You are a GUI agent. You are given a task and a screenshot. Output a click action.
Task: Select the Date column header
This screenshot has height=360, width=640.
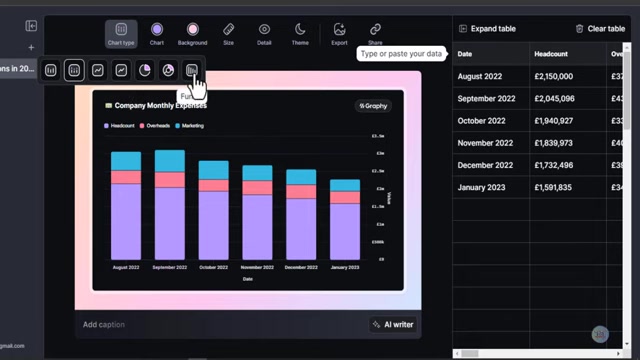pyautogui.click(x=491, y=54)
